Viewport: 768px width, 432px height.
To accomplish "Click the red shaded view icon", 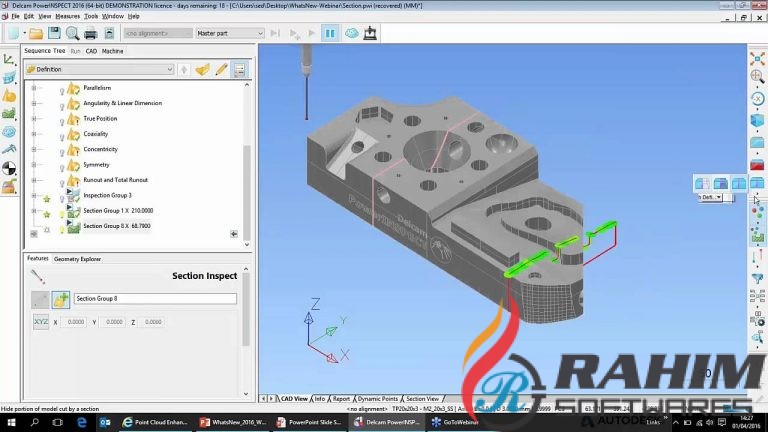I will click(x=757, y=165).
